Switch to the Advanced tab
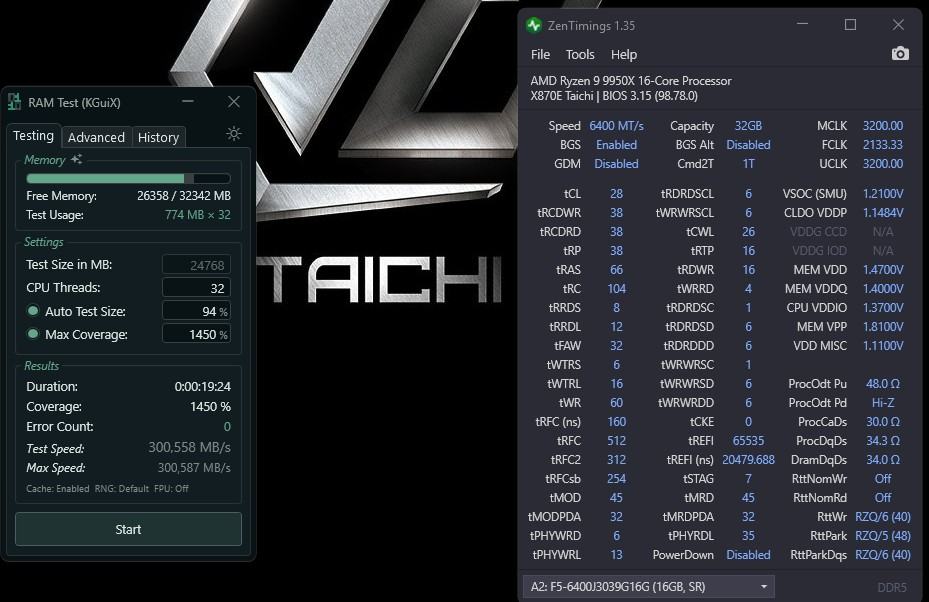Viewport: 929px width, 602px height. pos(96,137)
